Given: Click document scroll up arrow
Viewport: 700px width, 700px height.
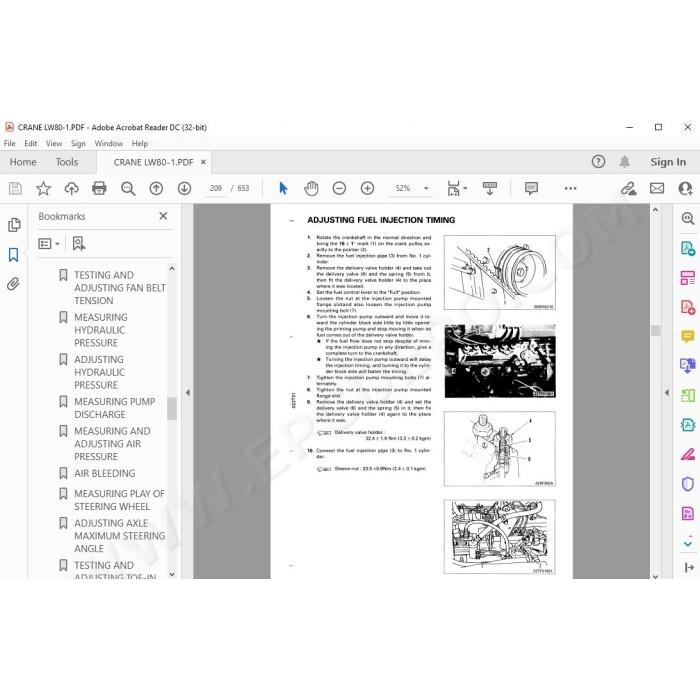Looking at the screenshot, I should click(655, 209).
